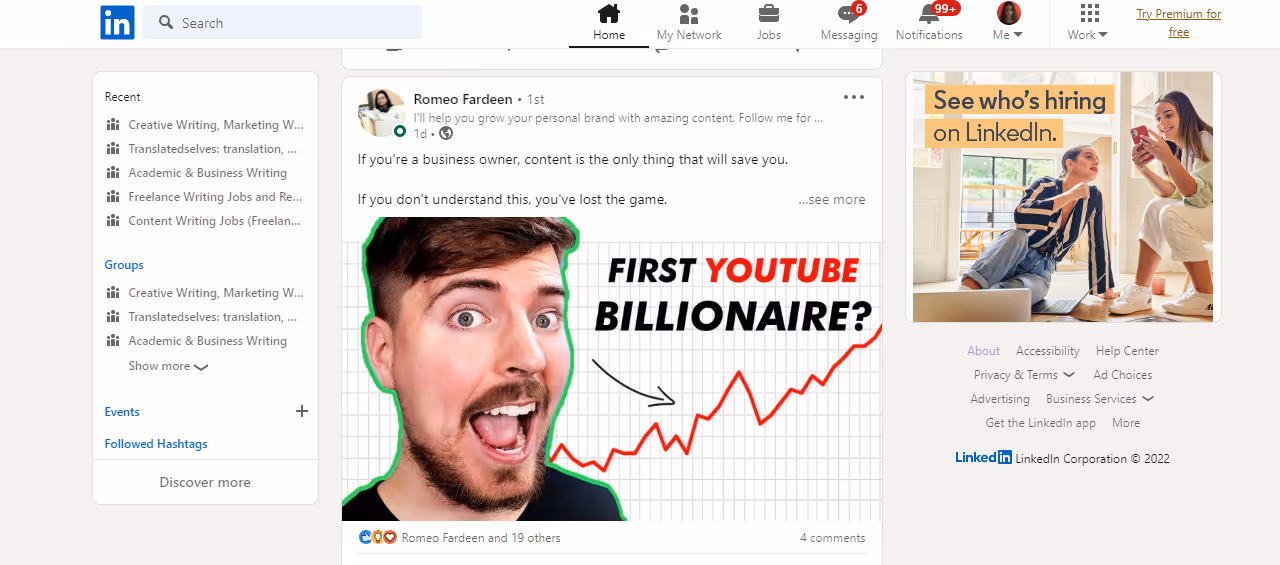Image resolution: width=1280 pixels, height=565 pixels.
Task: Click Discover more button
Action: tap(205, 482)
